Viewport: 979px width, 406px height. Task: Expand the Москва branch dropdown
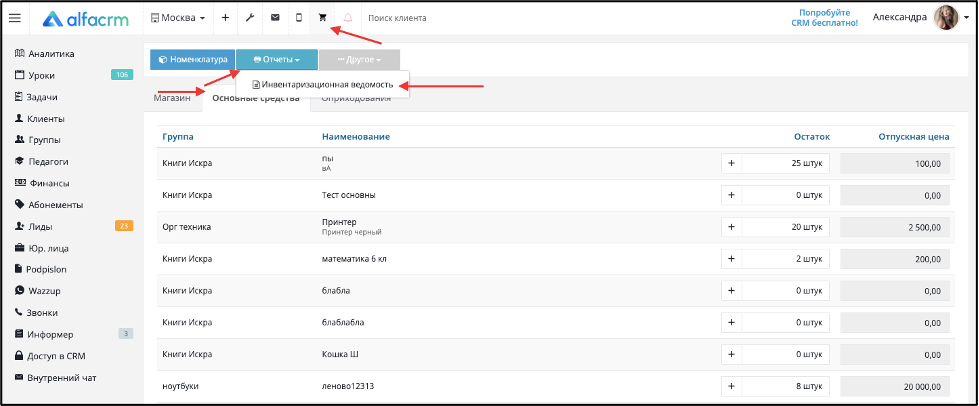[178, 18]
